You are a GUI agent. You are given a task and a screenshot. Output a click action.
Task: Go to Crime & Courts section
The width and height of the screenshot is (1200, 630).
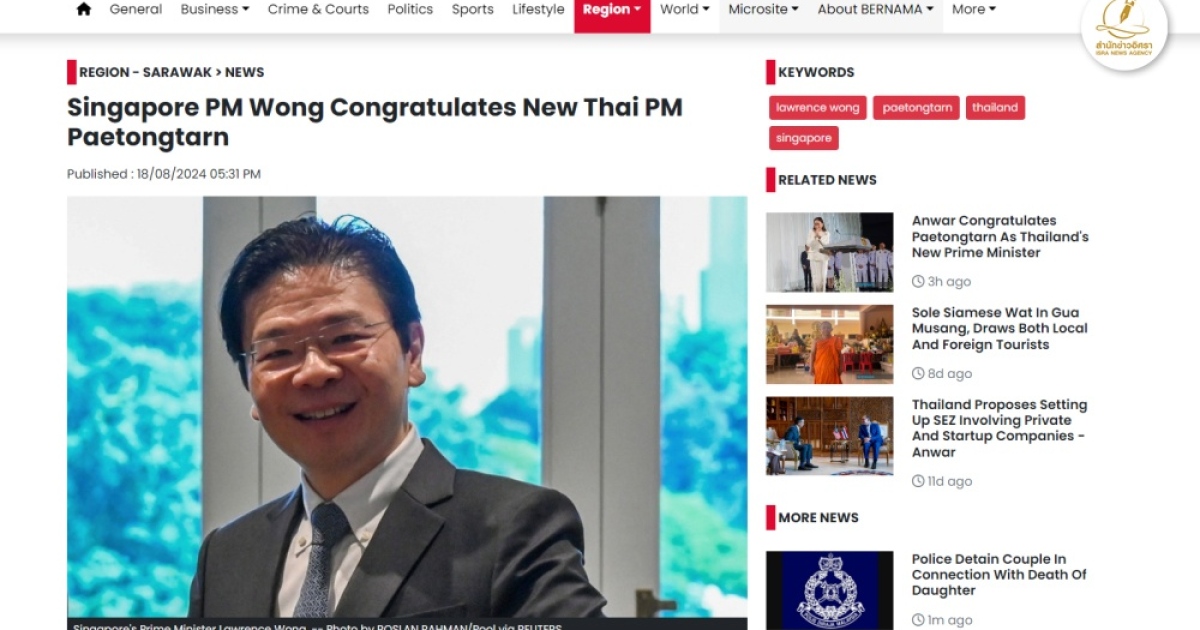click(318, 9)
